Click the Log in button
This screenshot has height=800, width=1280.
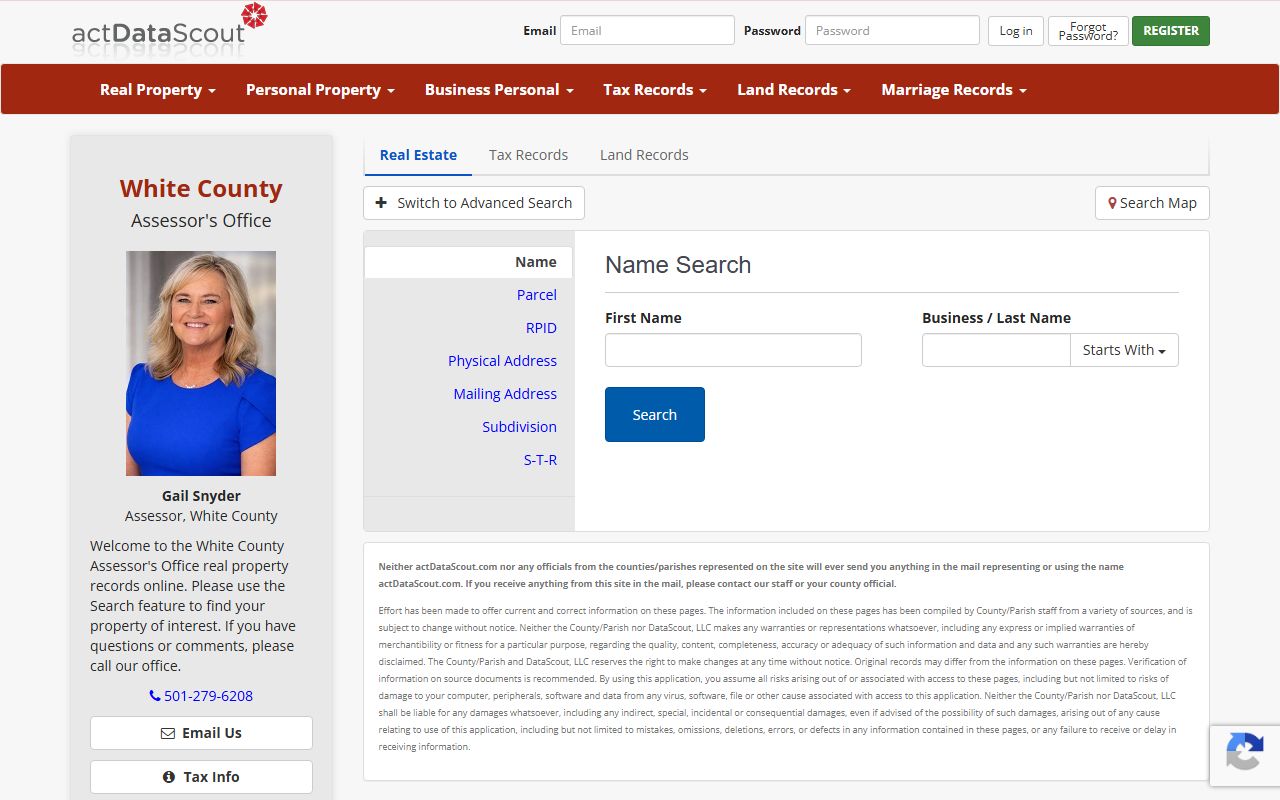(x=1016, y=31)
